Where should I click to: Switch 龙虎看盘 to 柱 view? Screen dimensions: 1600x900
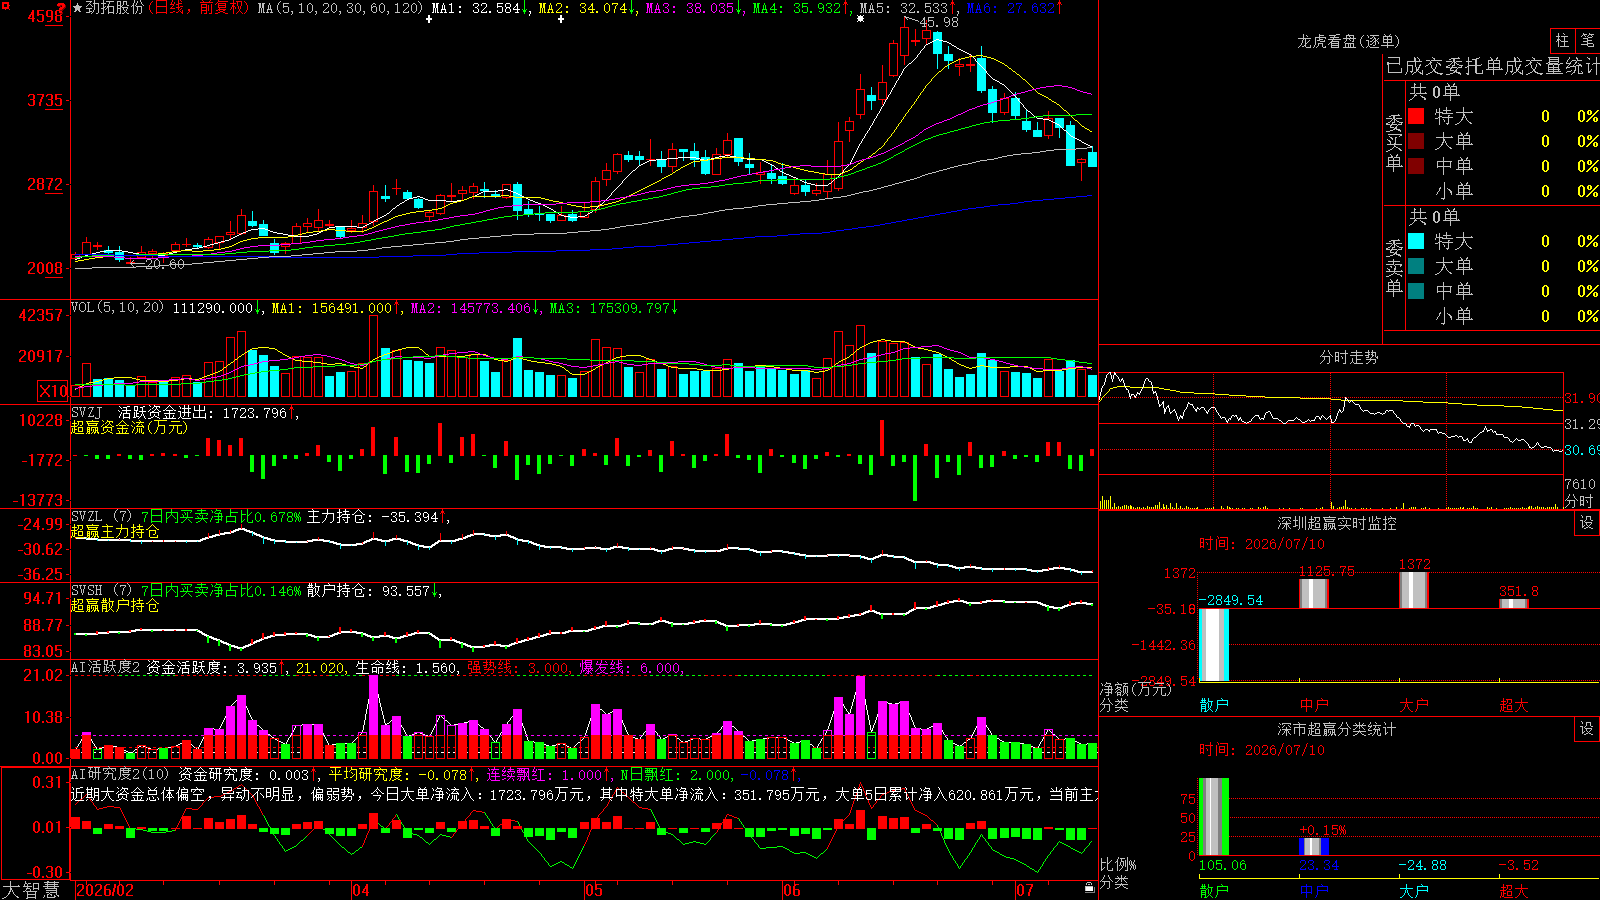[x=1562, y=41]
